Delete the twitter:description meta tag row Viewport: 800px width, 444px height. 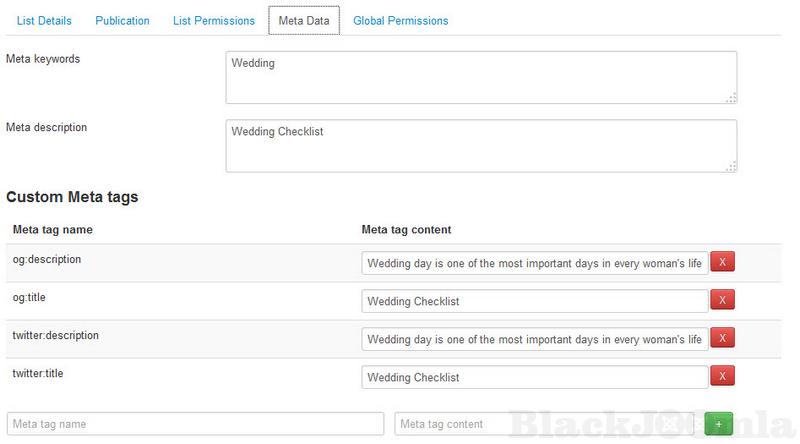[722, 339]
